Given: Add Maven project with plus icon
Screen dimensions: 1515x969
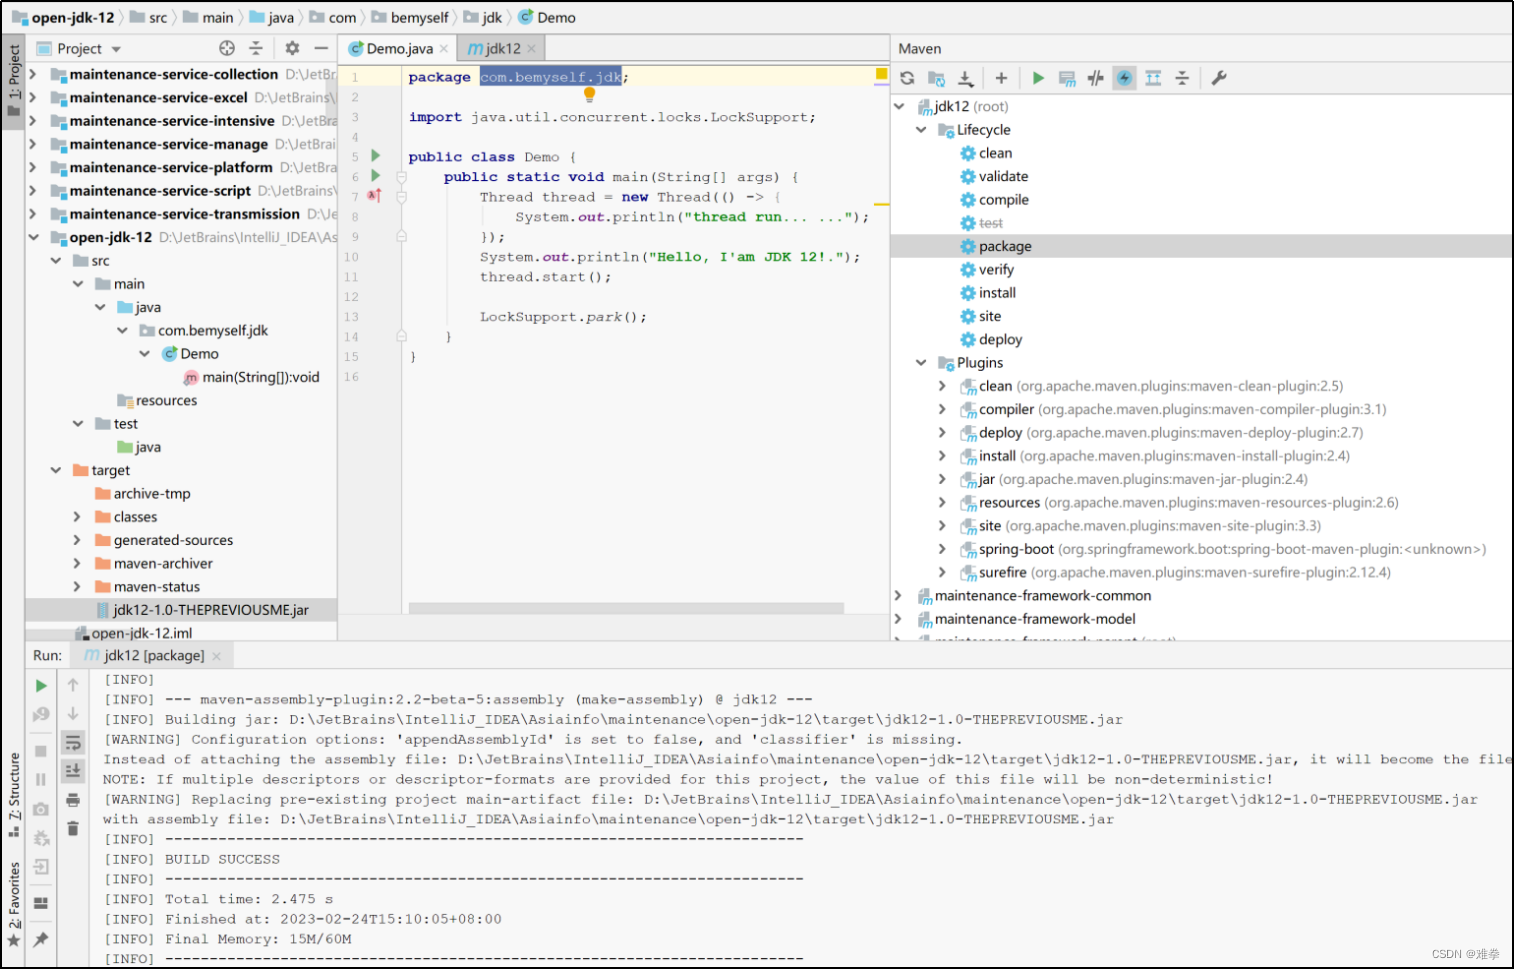Looking at the screenshot, I should click(1001, 78).
